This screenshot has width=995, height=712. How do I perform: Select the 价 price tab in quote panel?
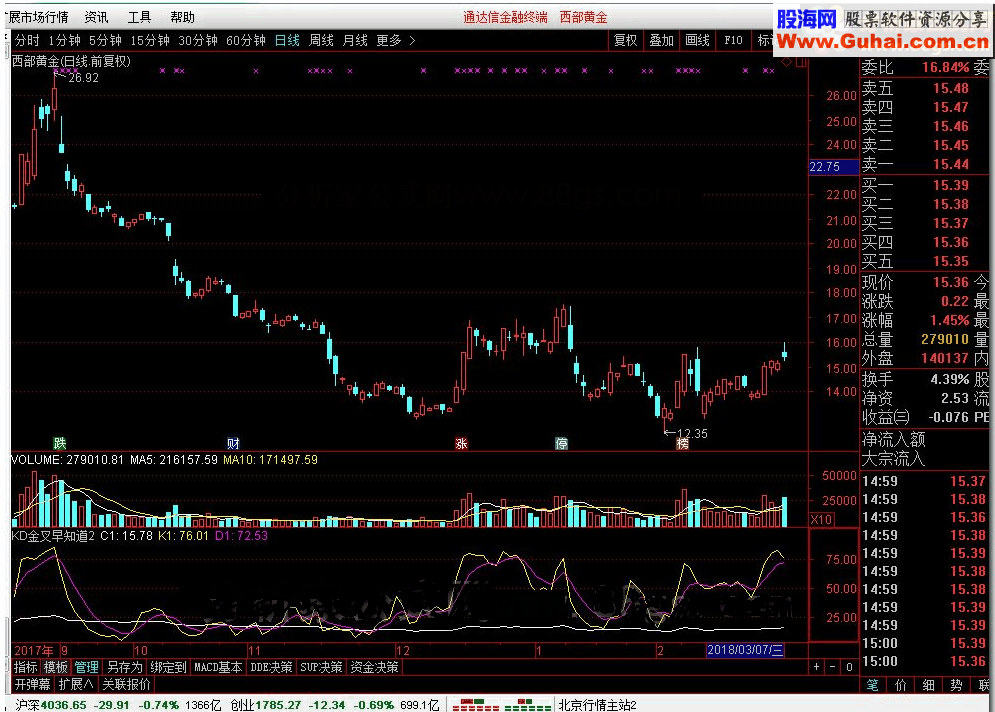tap(901, 685)
